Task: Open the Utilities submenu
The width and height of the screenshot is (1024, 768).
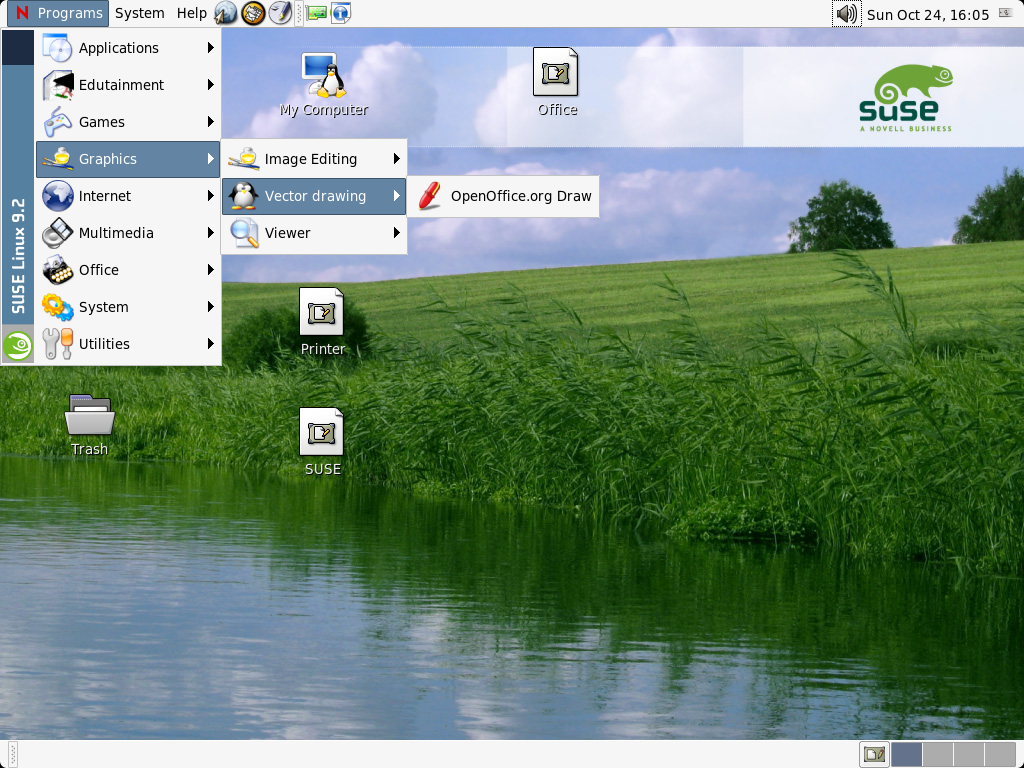Action: pyautogui.click(x=128, y=344)
